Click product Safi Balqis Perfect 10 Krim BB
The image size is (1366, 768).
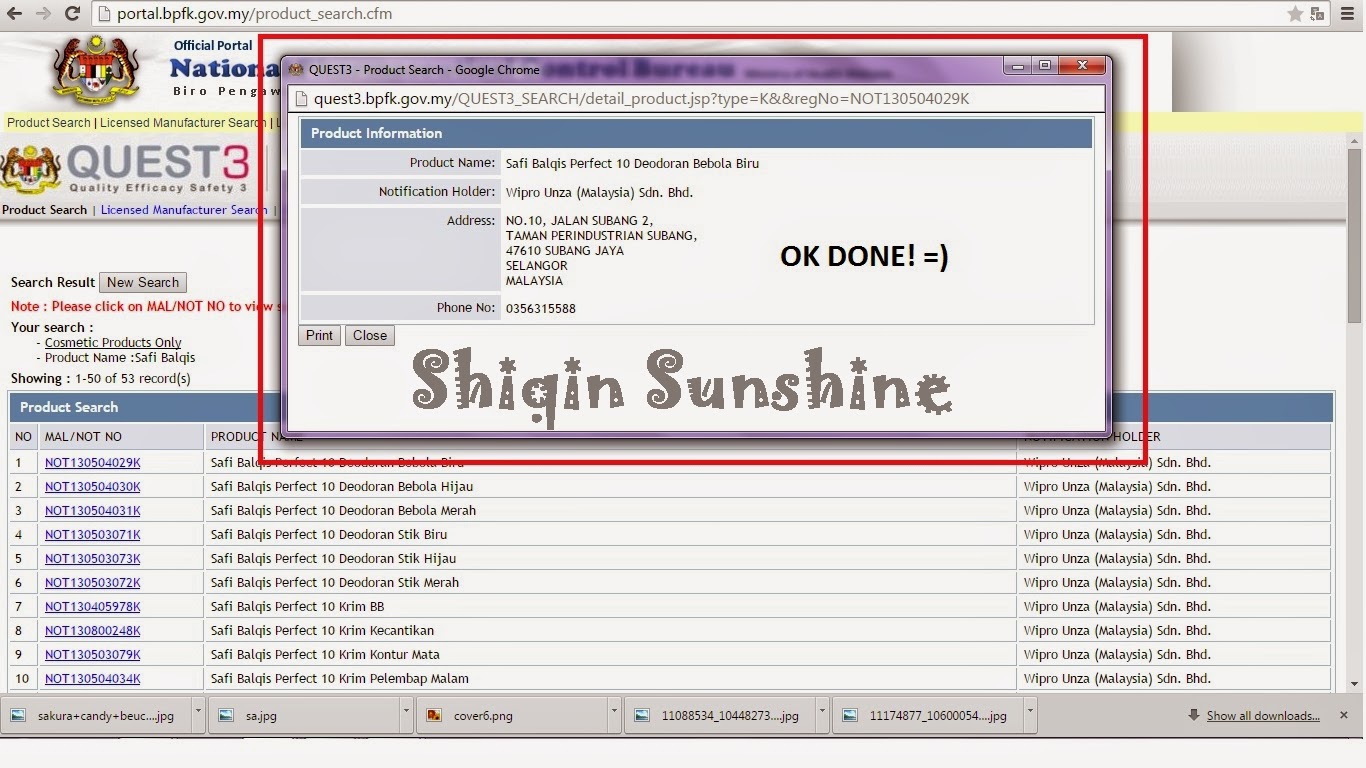click(x=298, y=607)
